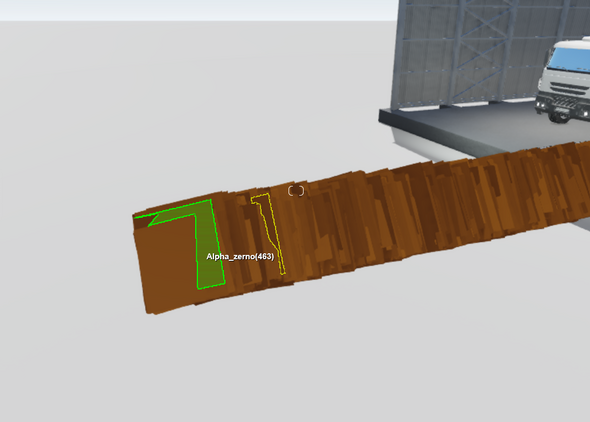Click the truck's blue windshield
Image resolution: width=590 pixels, height=422 pixels.
[573, 59]
